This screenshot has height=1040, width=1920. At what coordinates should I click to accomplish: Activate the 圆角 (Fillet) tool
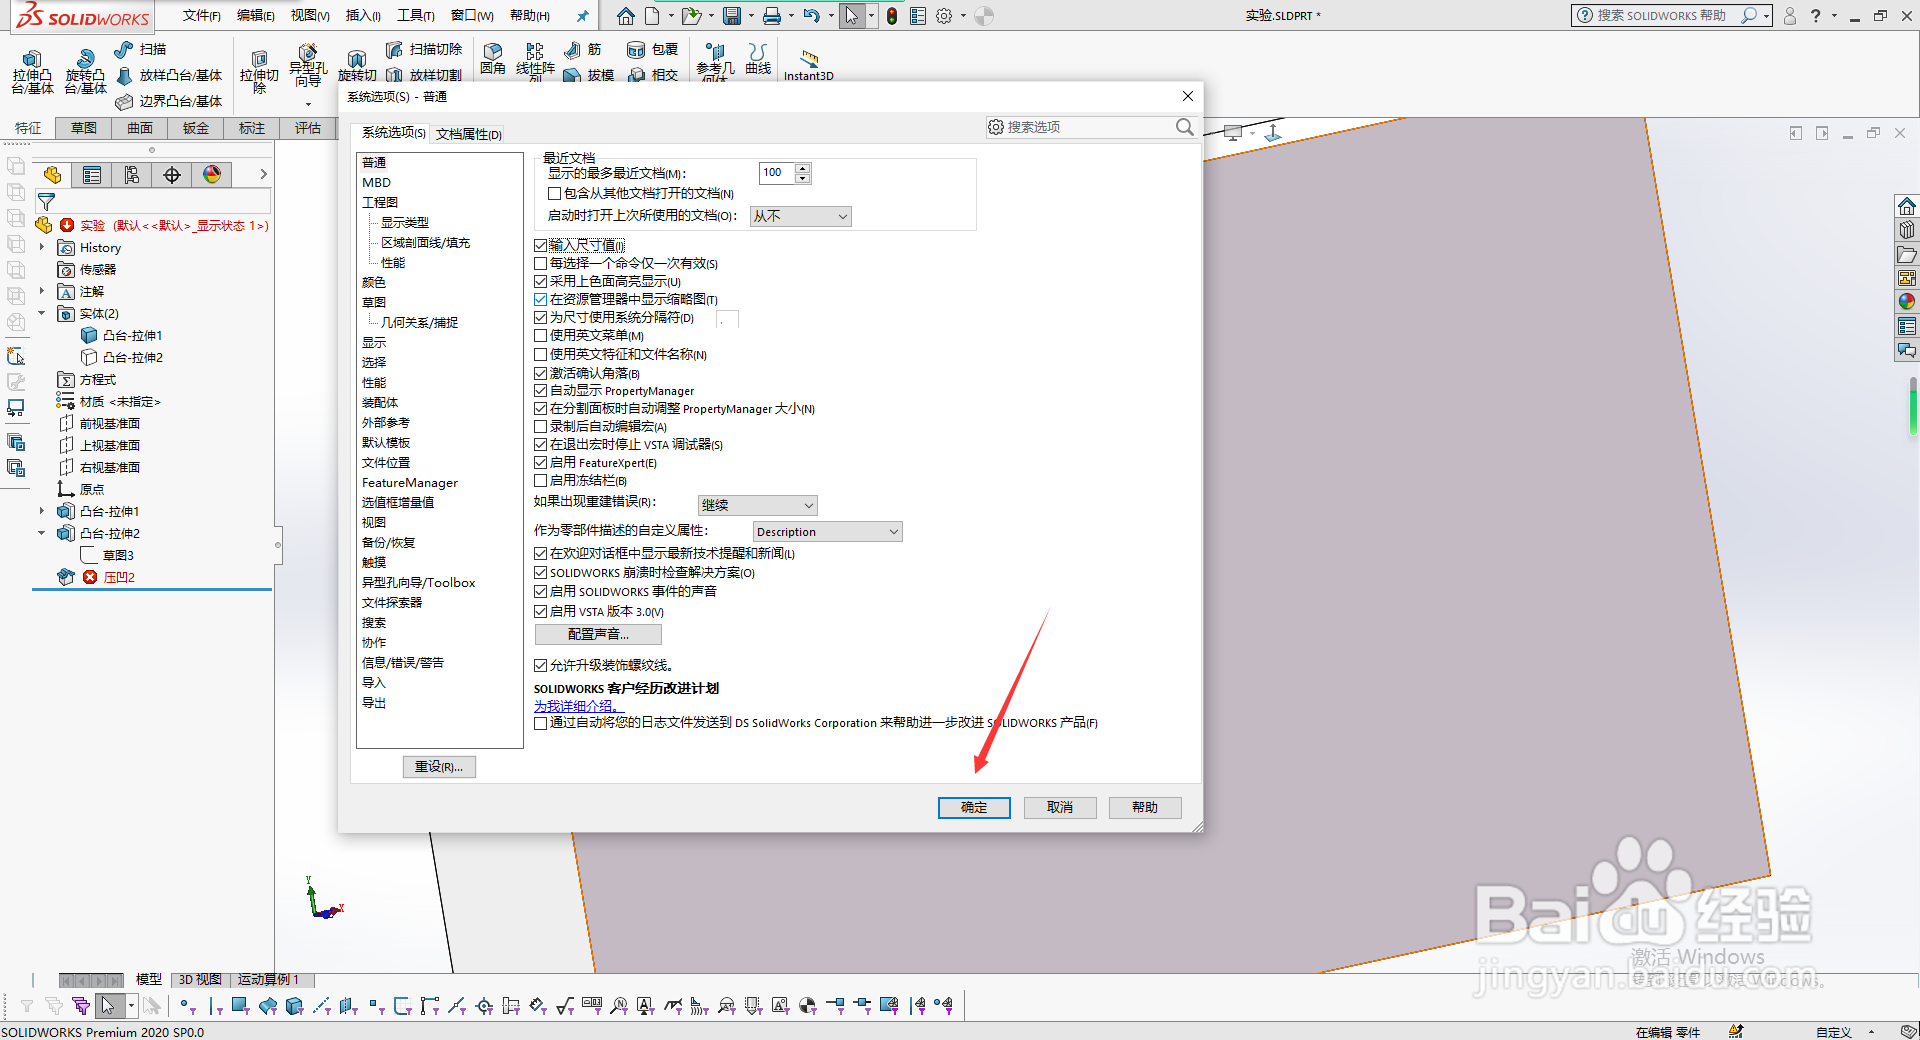pos(493,57)
